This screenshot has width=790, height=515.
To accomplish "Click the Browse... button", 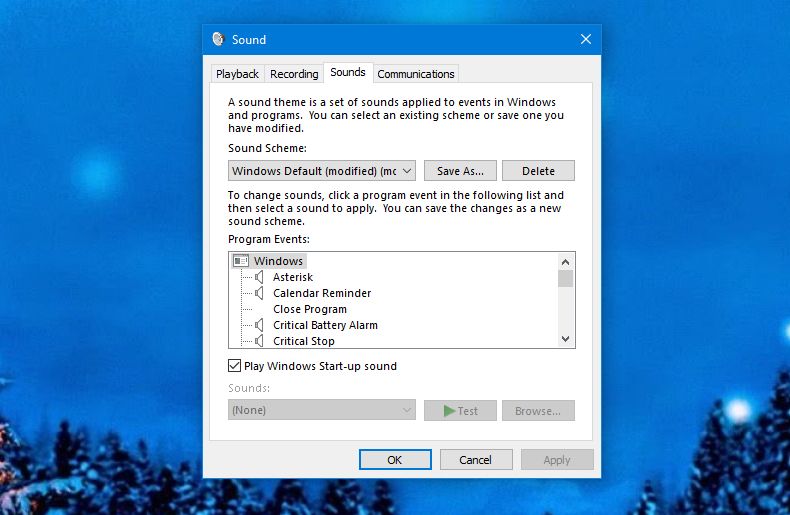I will pyautogui.click(x=538, y=411).
